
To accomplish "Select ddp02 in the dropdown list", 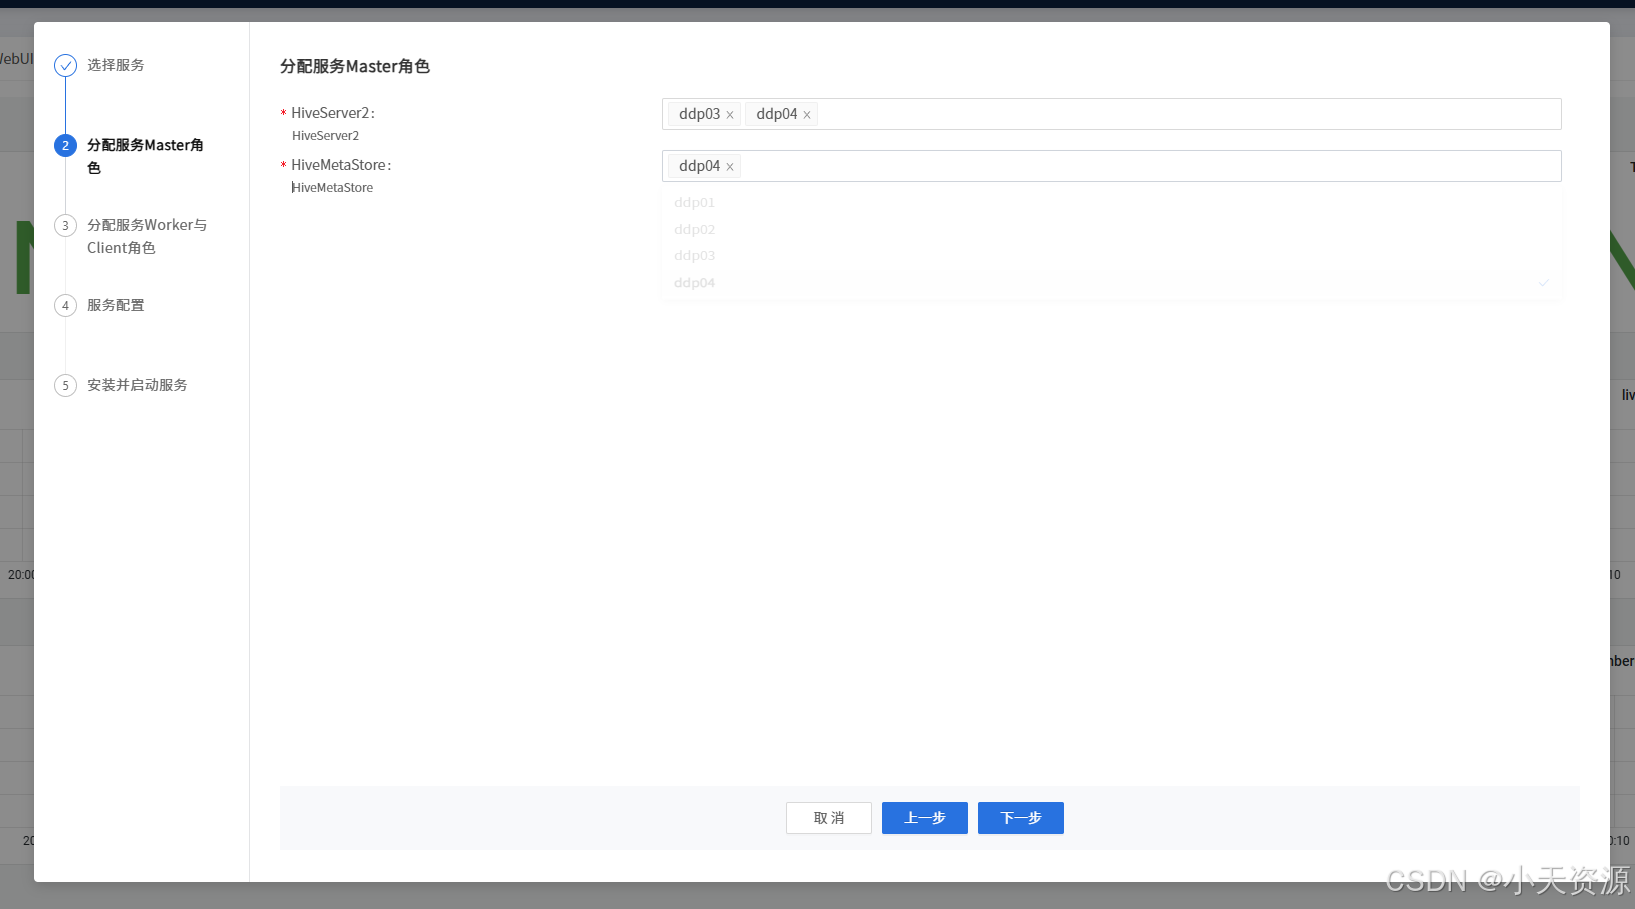I will [x=695, y=230].
